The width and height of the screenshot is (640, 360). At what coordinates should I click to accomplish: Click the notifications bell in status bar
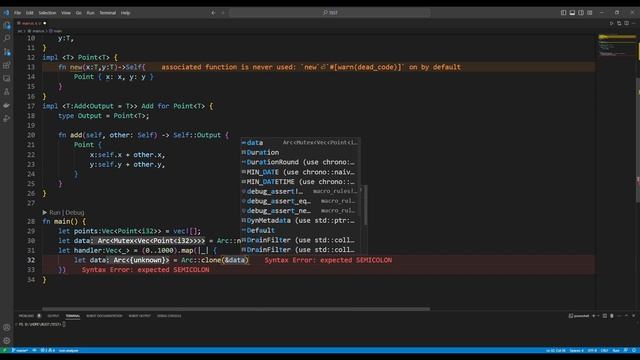click(634, 350)
